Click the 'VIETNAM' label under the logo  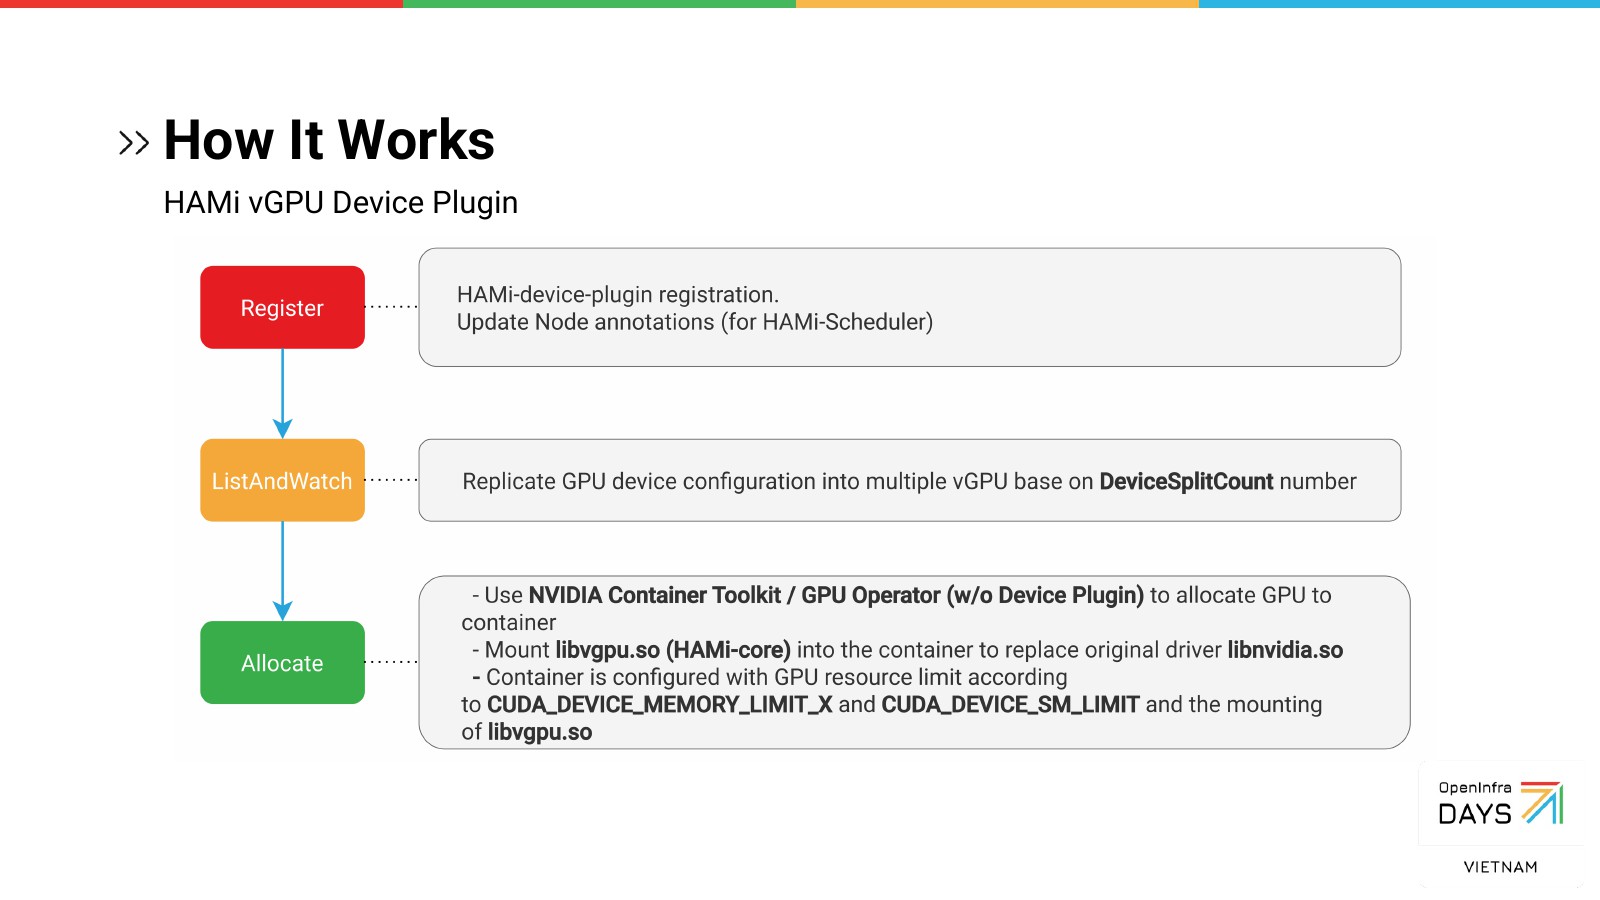tap(1500, 867)
